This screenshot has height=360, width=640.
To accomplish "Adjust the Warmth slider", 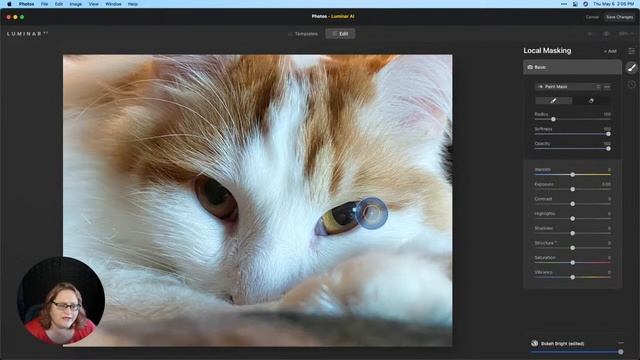I will tap(573, 174).
